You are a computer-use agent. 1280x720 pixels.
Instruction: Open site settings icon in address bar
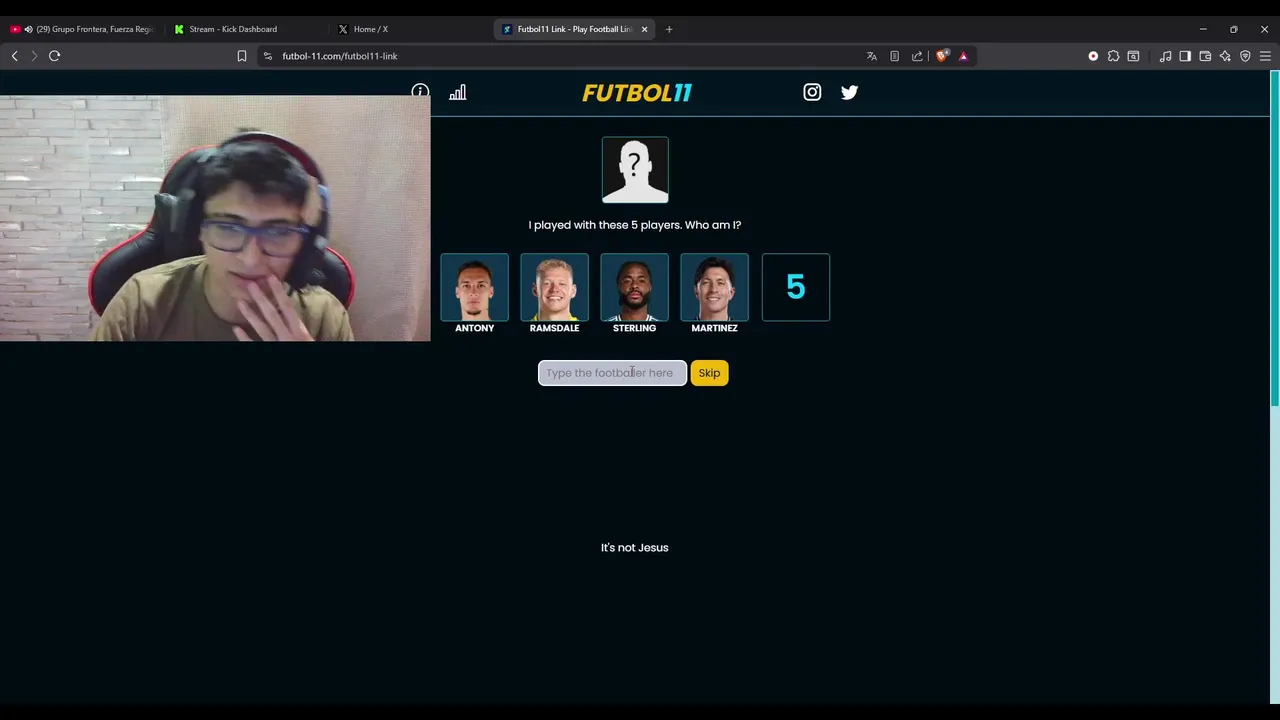click(268, 56)
